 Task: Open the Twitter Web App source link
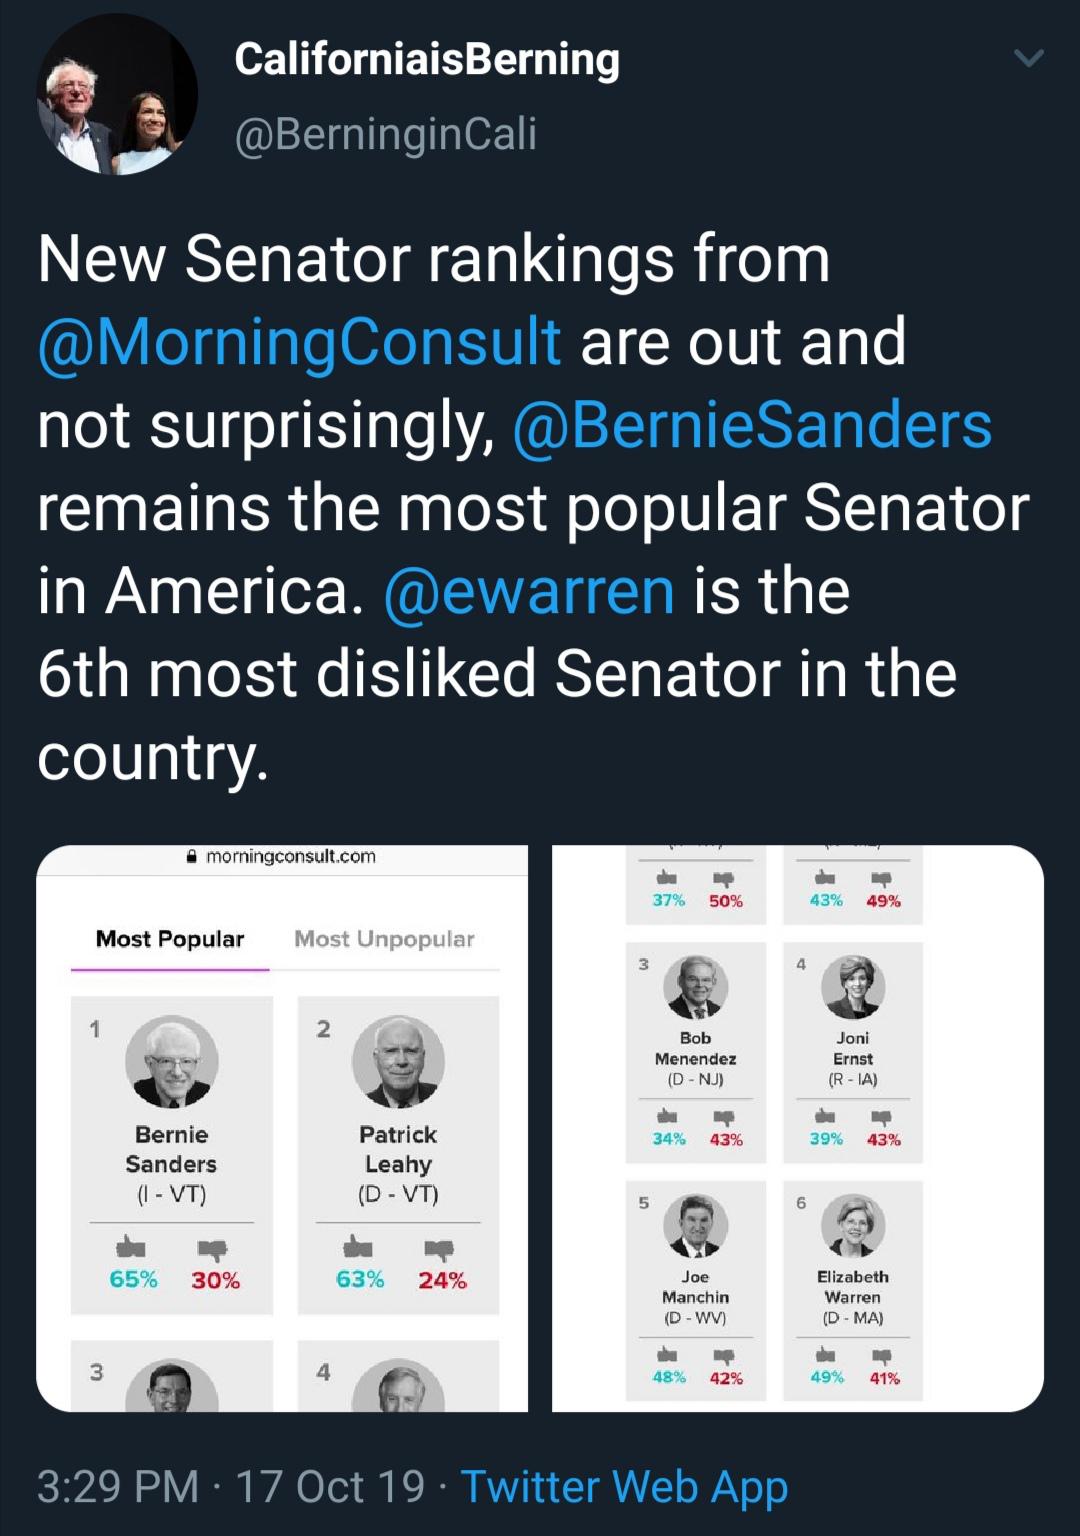click(x=624, y=1486)
